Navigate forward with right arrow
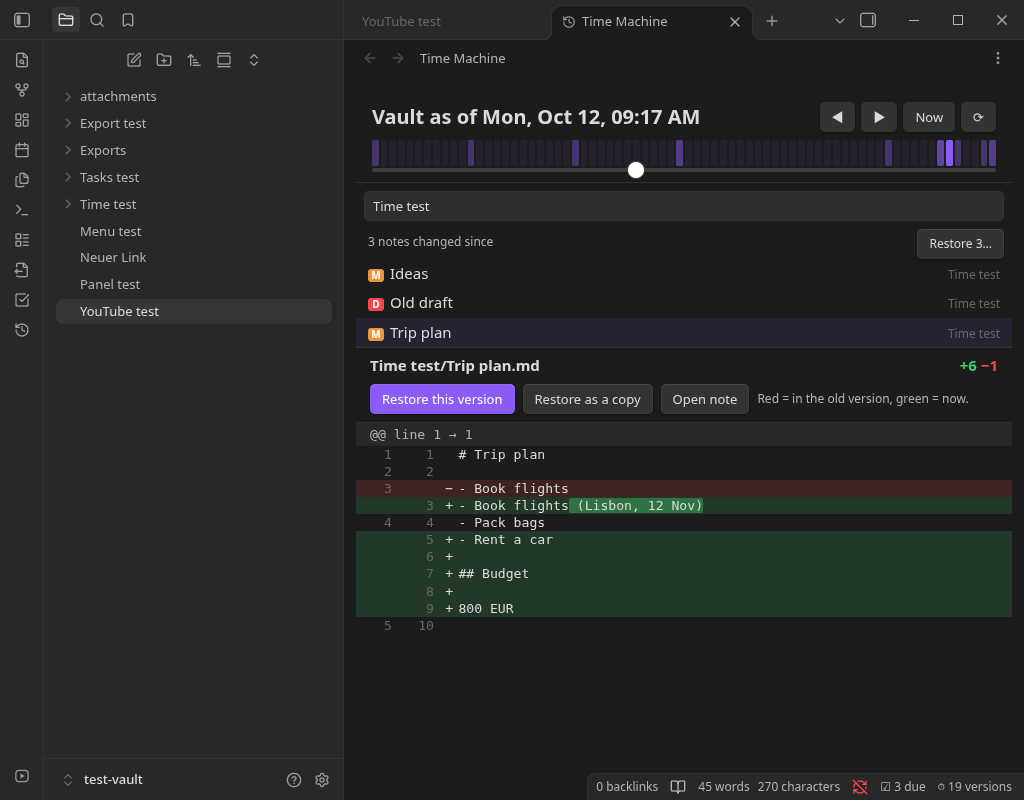The height and width of the screenshot is (800, 1024). tap(398, 58)
